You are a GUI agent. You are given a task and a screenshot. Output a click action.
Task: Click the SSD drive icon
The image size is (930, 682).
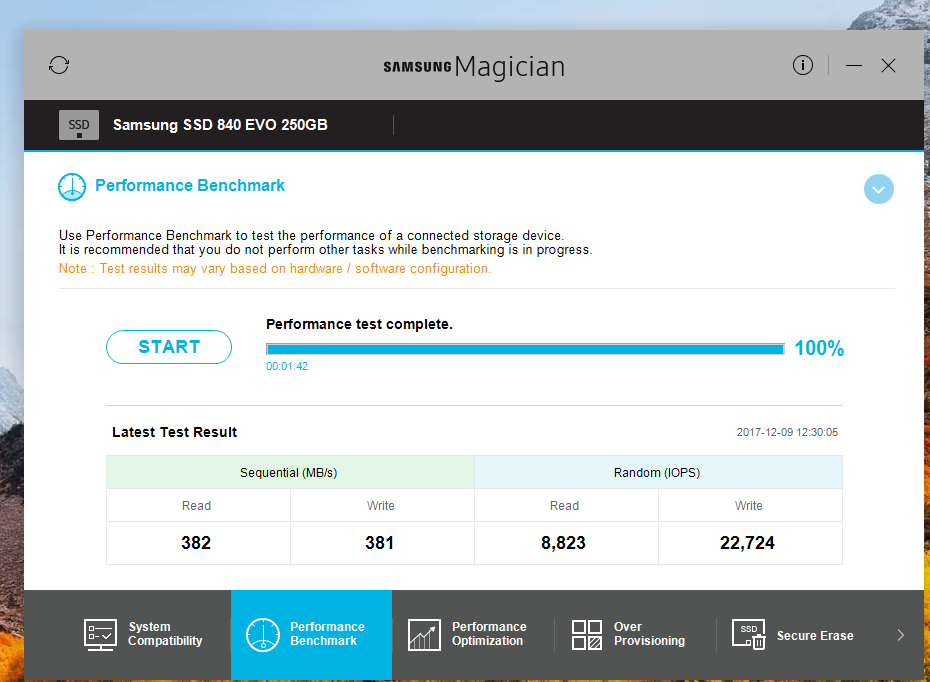pyautogui.click(x=79, y=125)
